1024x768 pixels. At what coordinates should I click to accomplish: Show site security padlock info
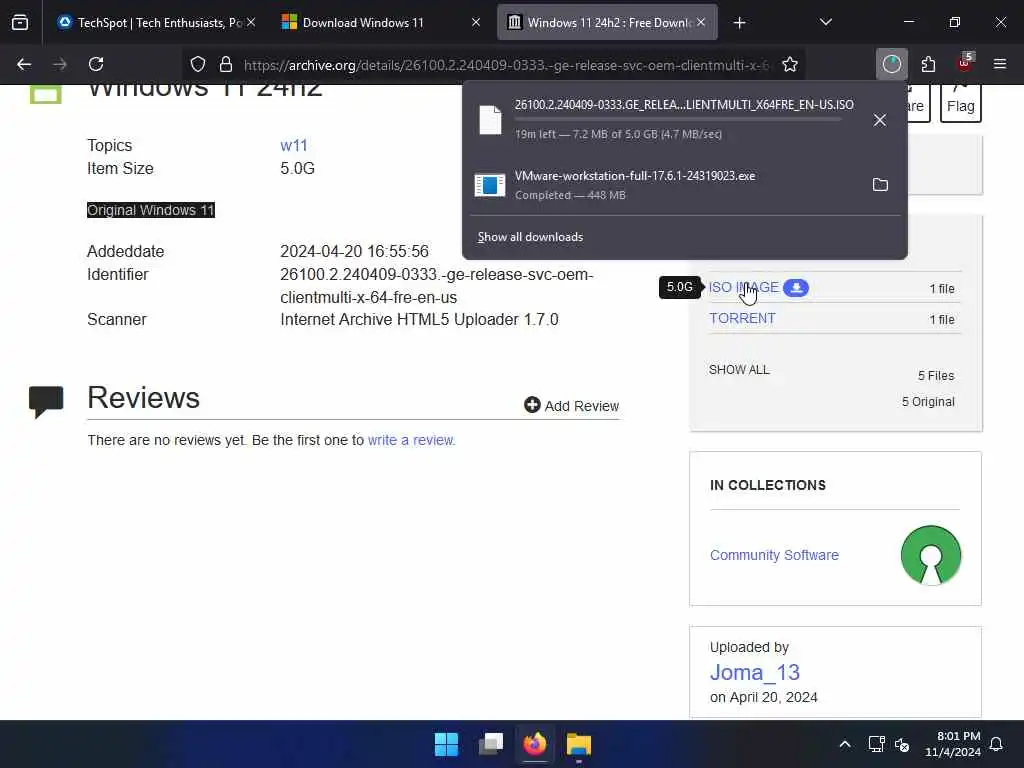[226, 64]
